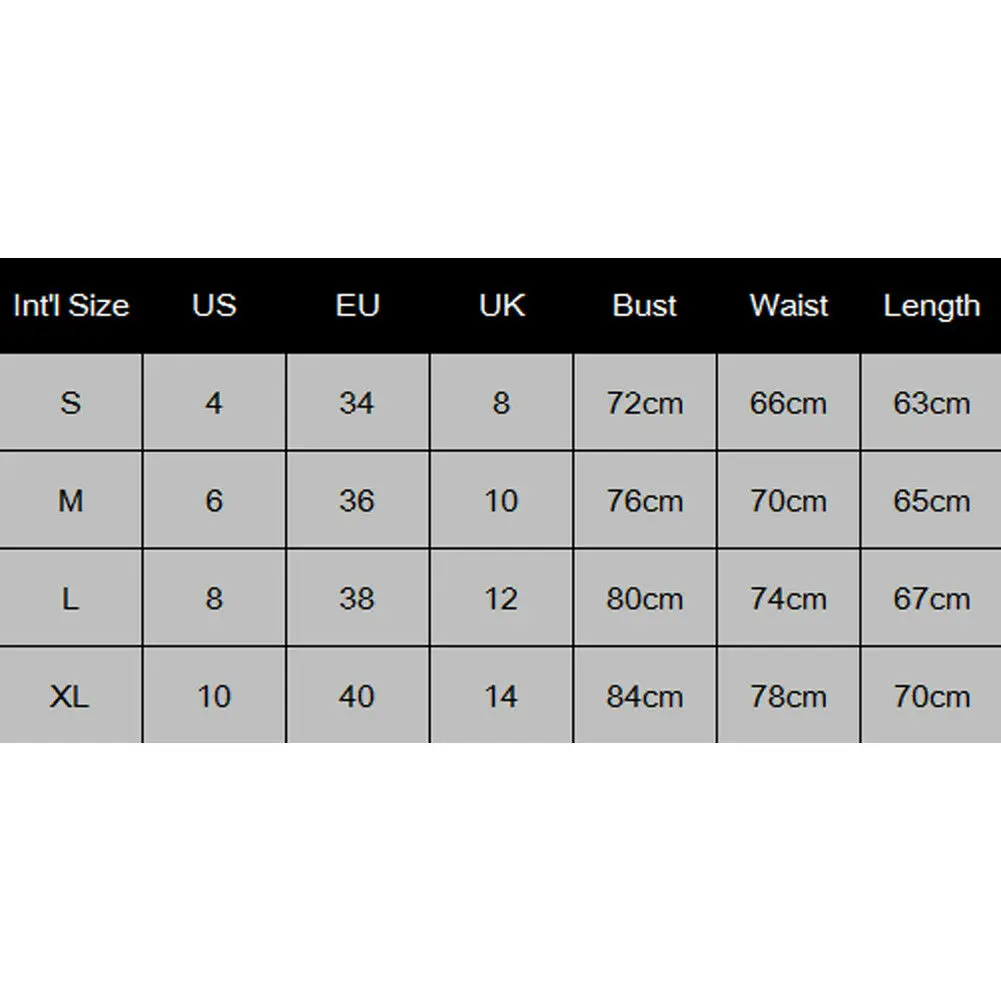This screenshot has width=1001, height=1001.
Task: Click the Bust column header
Action: [x=645, y=306]
